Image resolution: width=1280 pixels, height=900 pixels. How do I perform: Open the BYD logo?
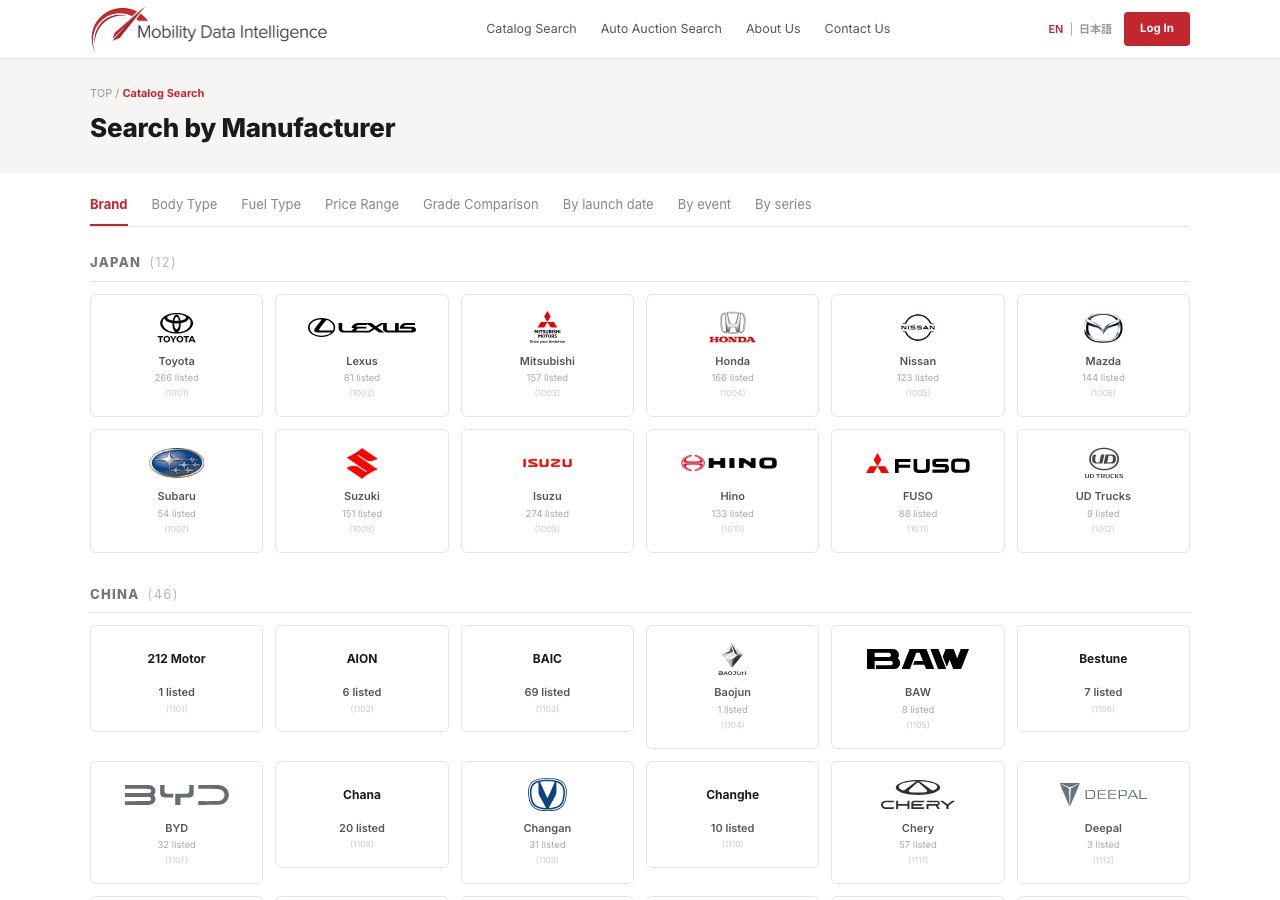177,795
